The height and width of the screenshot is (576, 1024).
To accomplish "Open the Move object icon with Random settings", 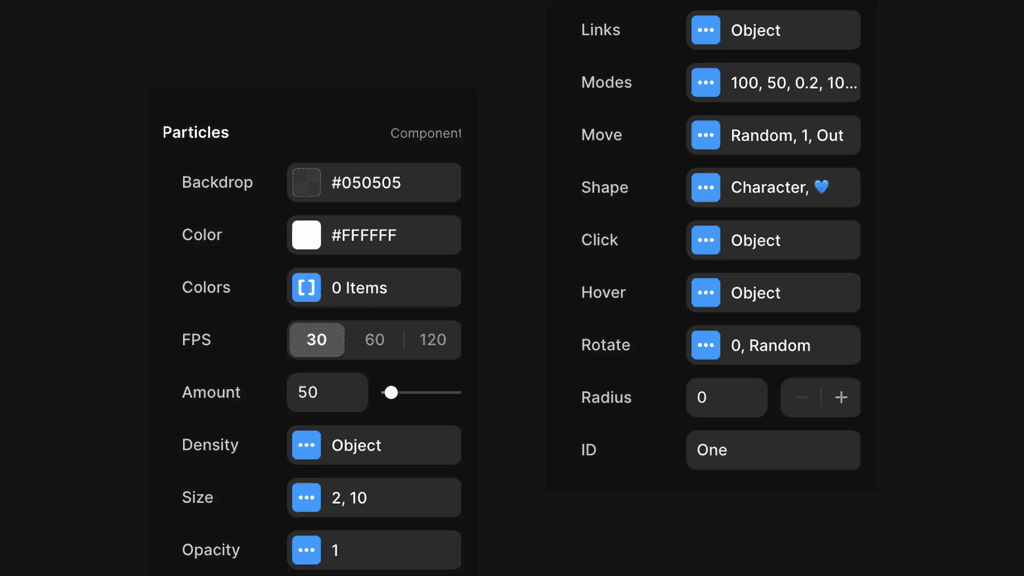I will point(705,135).
